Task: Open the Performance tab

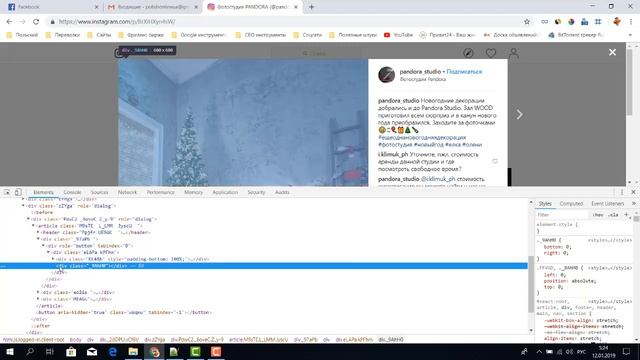Action: click(x=160, y=192)
